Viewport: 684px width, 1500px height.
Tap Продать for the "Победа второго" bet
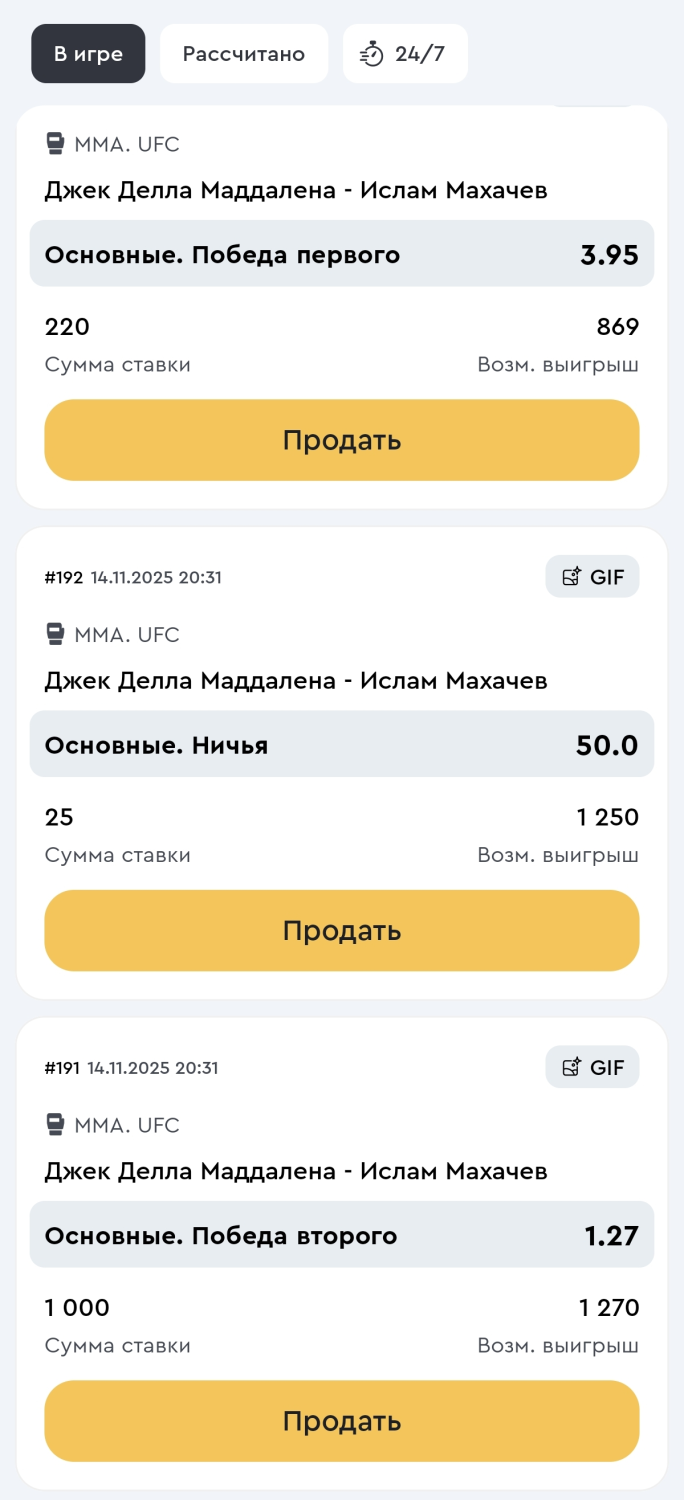pos(341,1421)
